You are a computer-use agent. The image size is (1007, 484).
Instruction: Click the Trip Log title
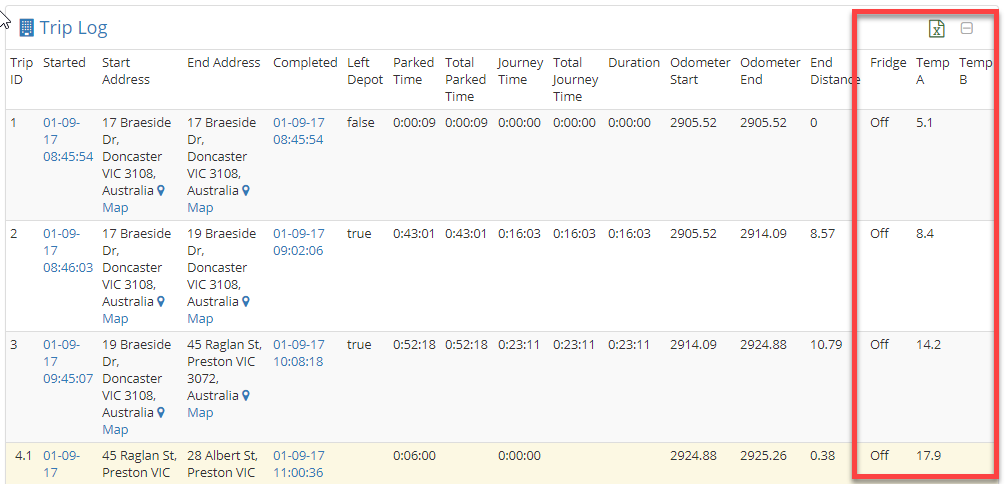[x=73, y=28]
